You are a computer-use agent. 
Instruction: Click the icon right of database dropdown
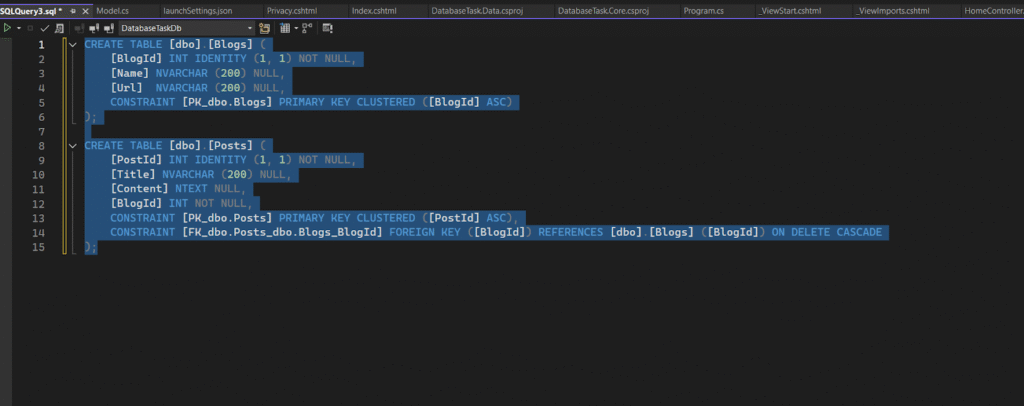click(263, 28)
